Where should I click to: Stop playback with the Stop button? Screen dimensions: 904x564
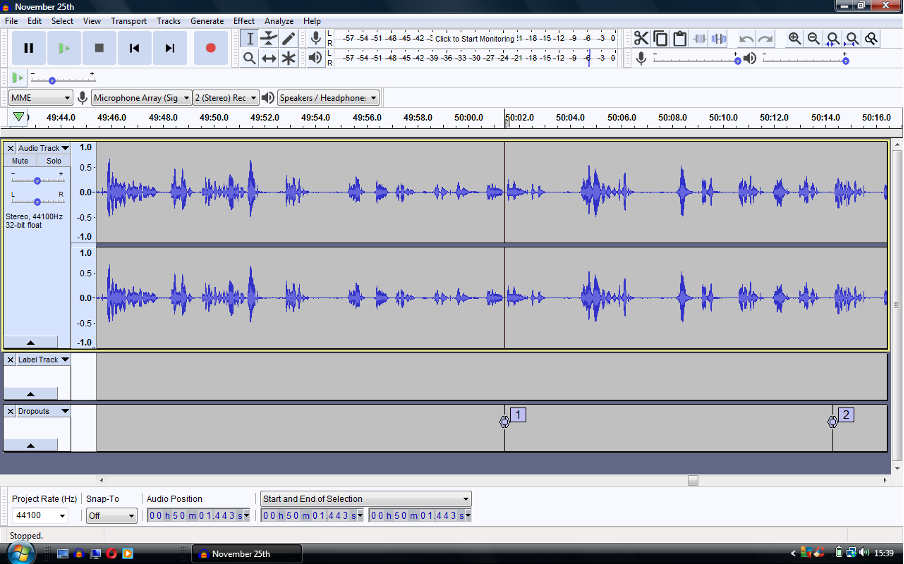tap(99, 48)
